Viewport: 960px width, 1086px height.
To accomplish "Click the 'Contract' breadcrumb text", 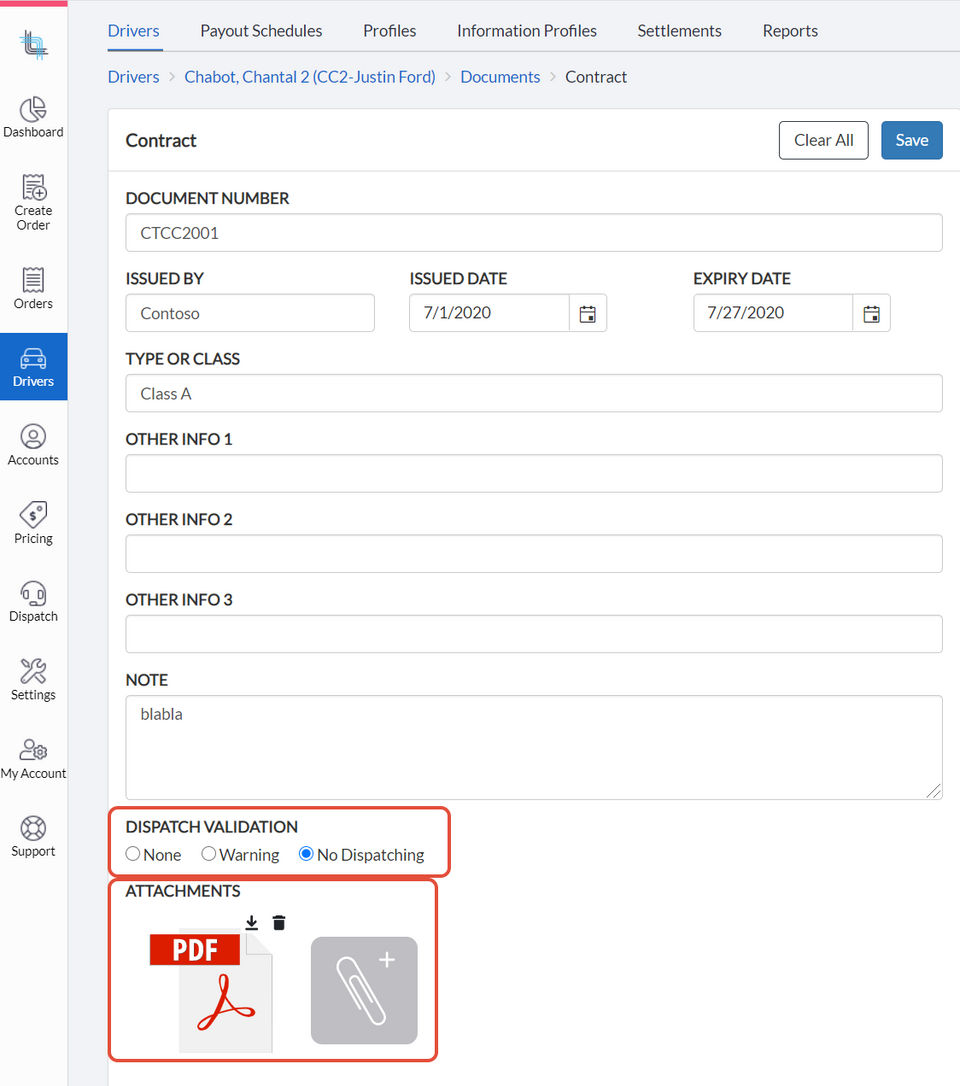I will pyautogui.click(x=596, y=77).
